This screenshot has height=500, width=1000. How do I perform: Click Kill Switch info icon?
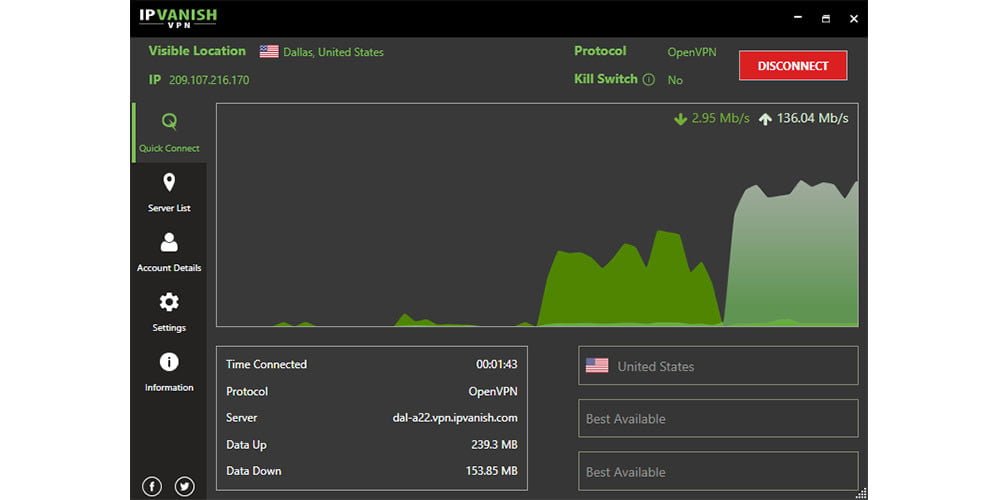click(648, 80)
